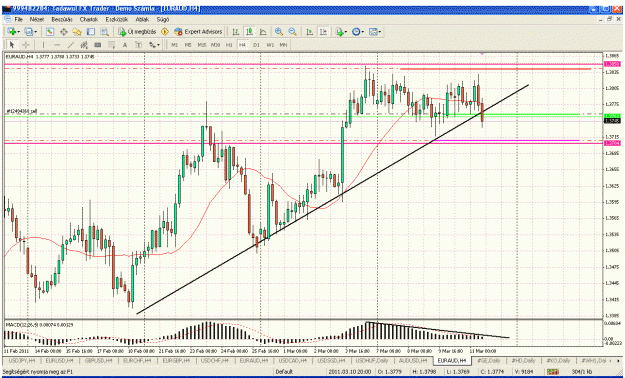Switch chart to bar chart type
The width and height of the screenshot is (625, 378).
236,32
